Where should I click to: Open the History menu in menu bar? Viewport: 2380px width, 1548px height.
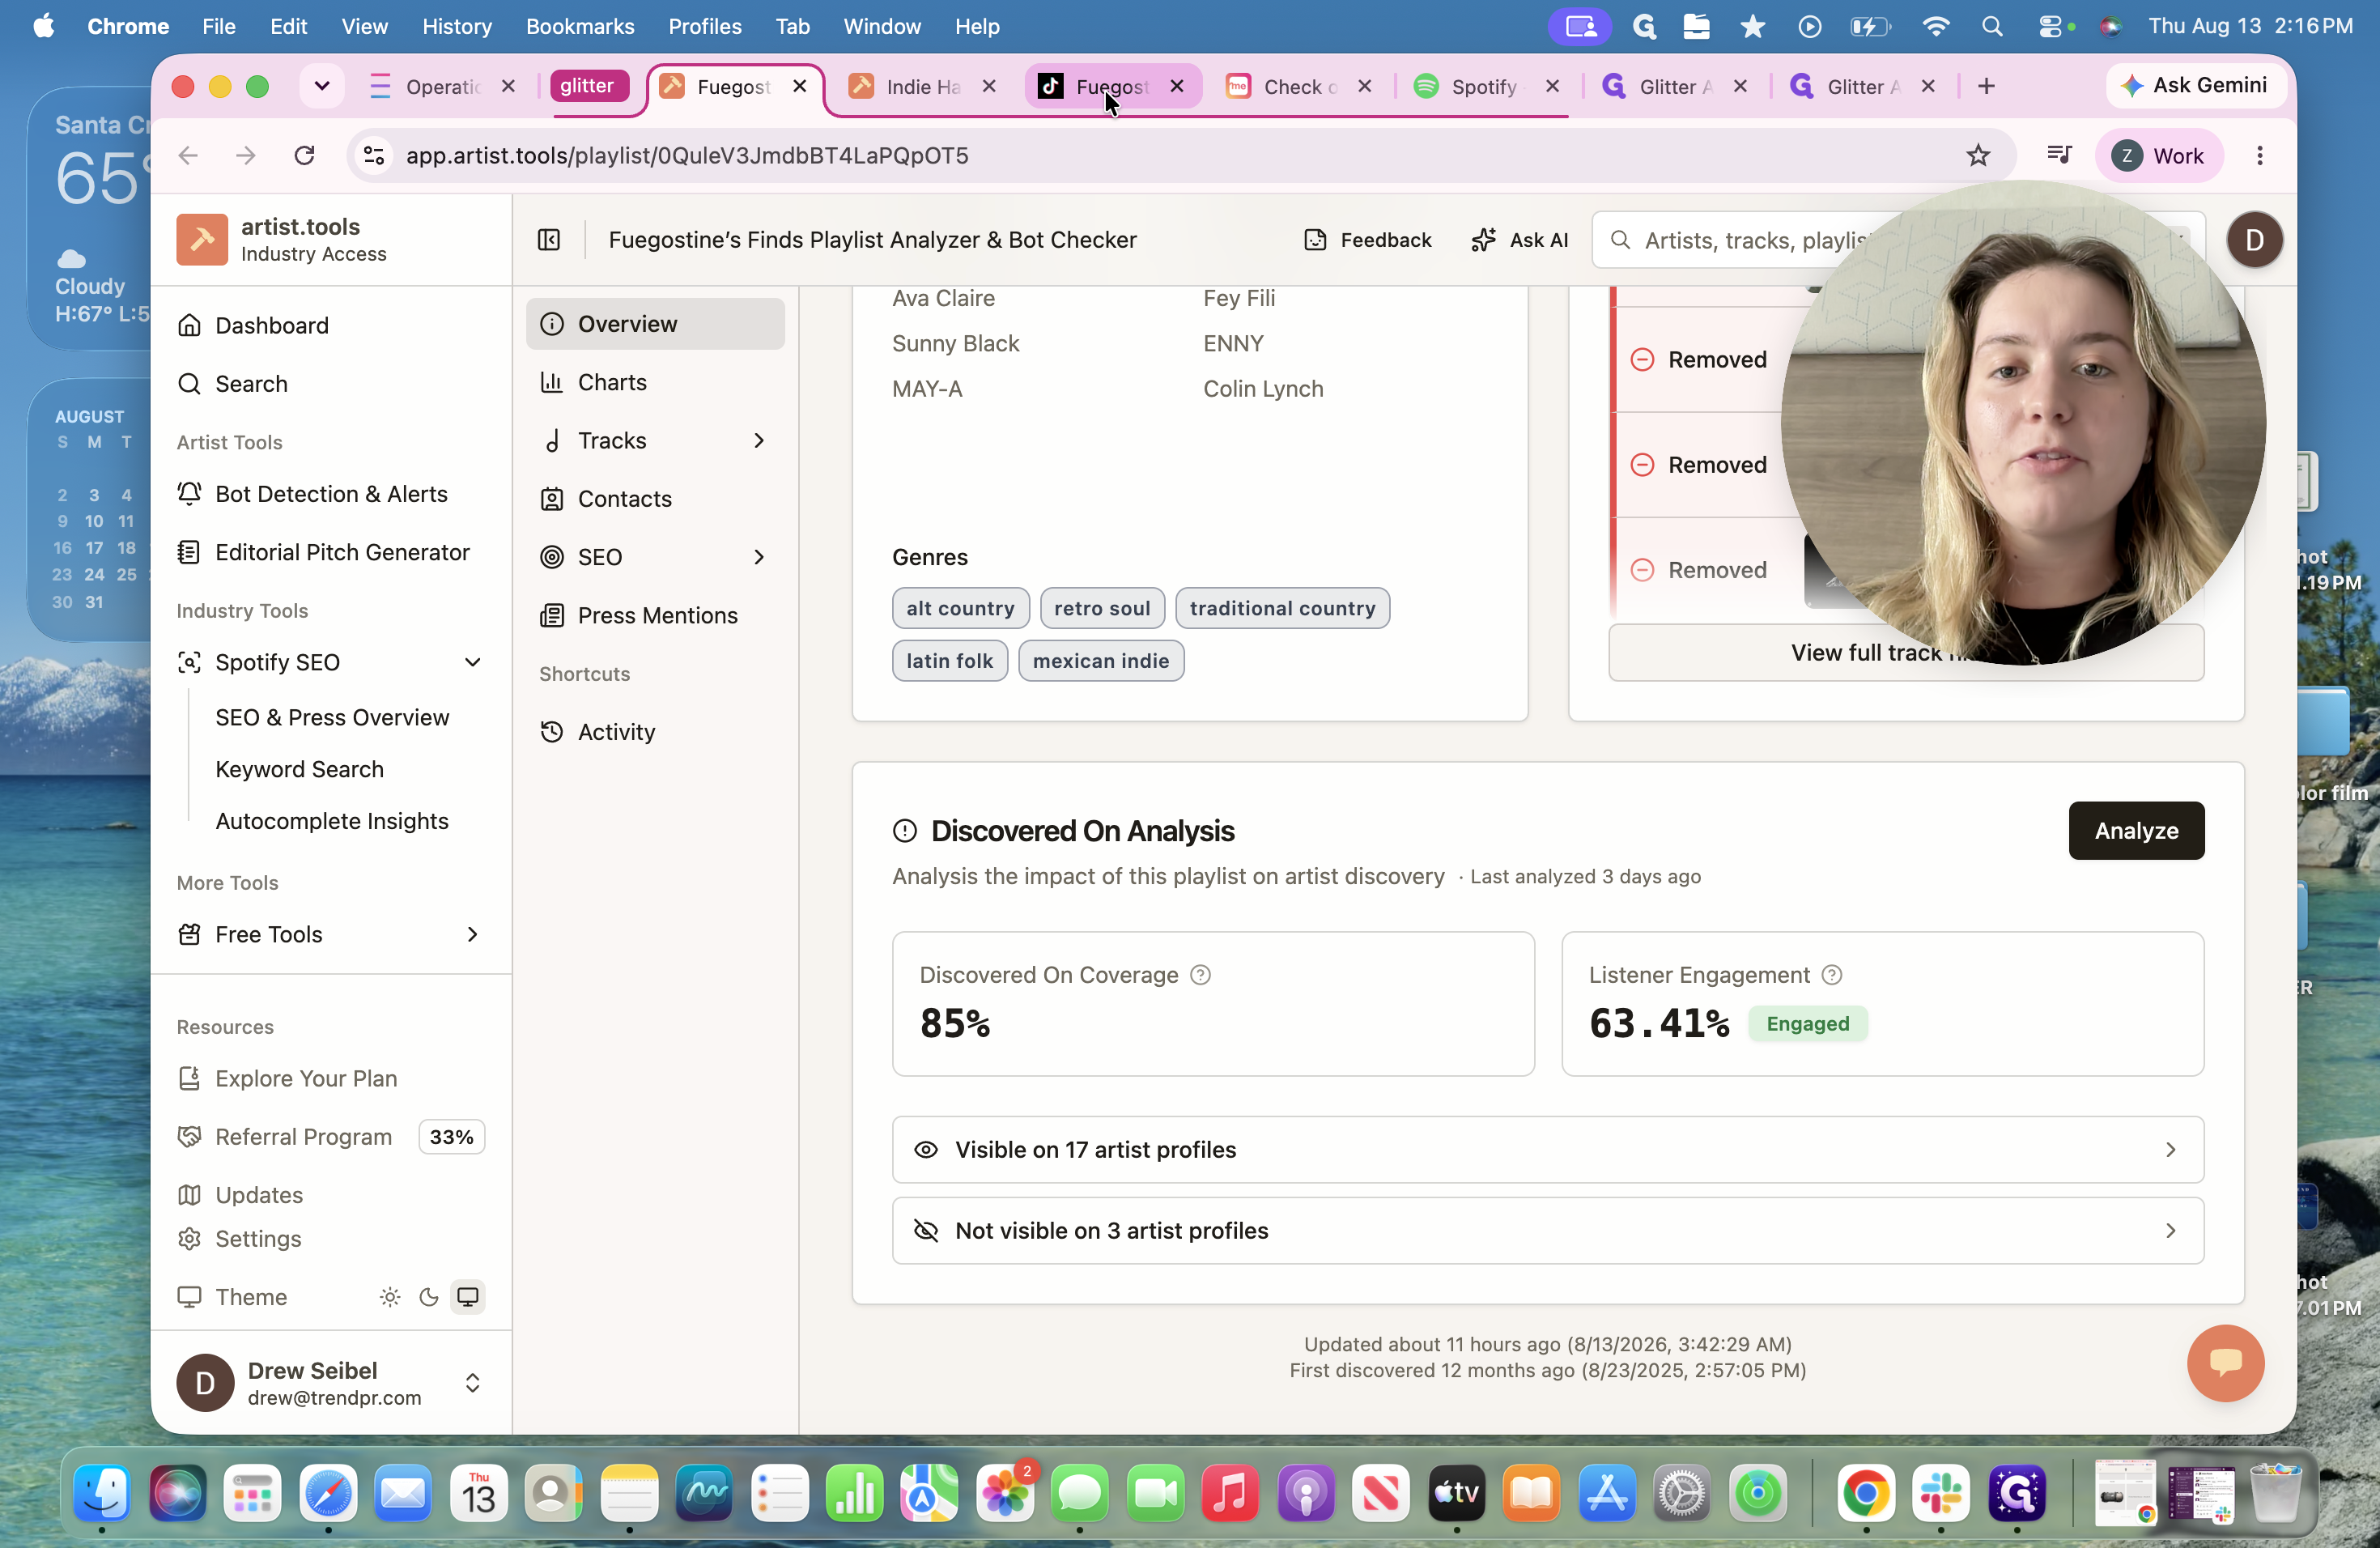pos(457,27)
